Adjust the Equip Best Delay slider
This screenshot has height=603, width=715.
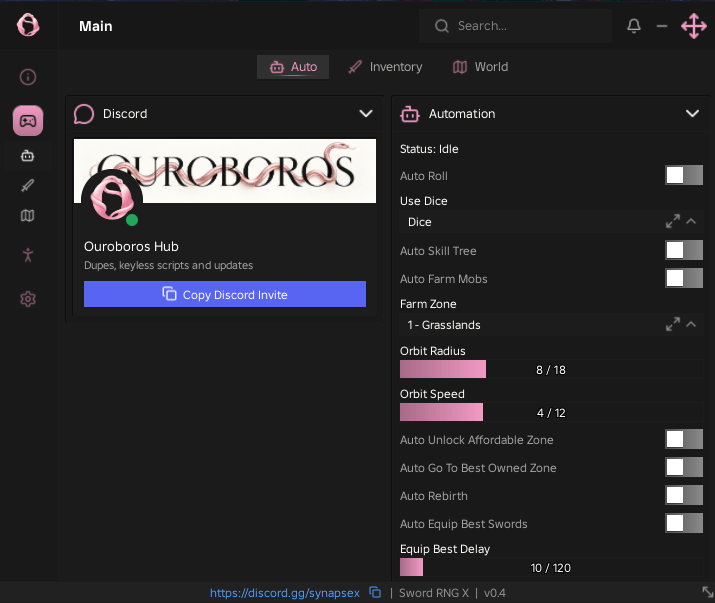tap(551, 567)
